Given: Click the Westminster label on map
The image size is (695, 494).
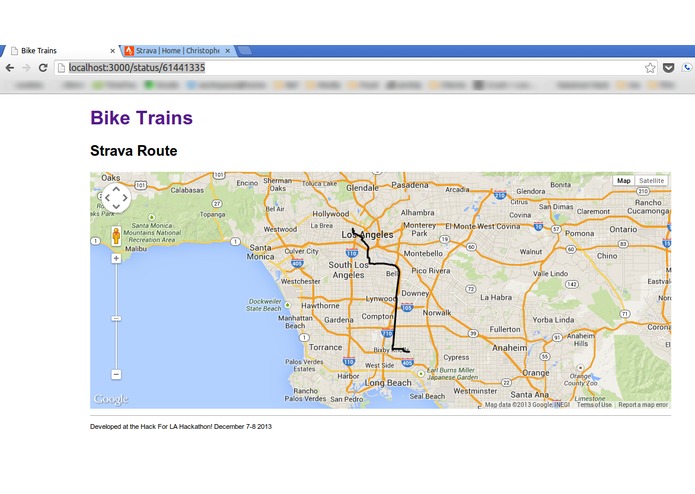Looking at the screenshot, I should coord(475,391).
